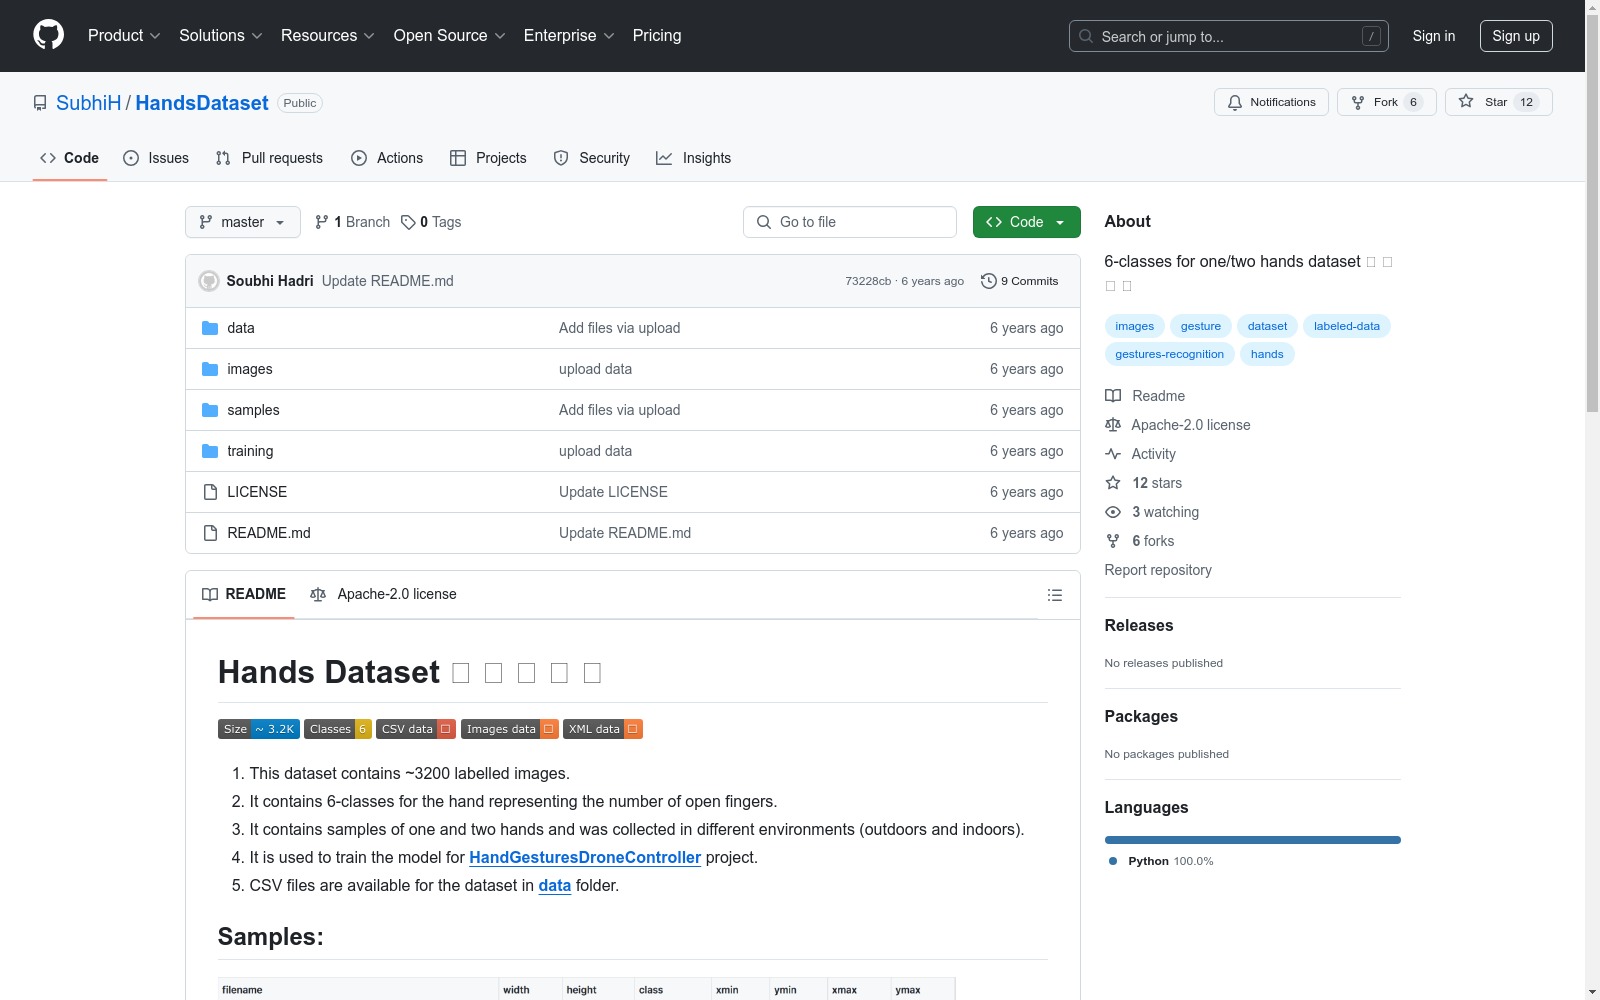Select the README tab
Viewport: 1600px width, 1000px height.
pos(244,594)
